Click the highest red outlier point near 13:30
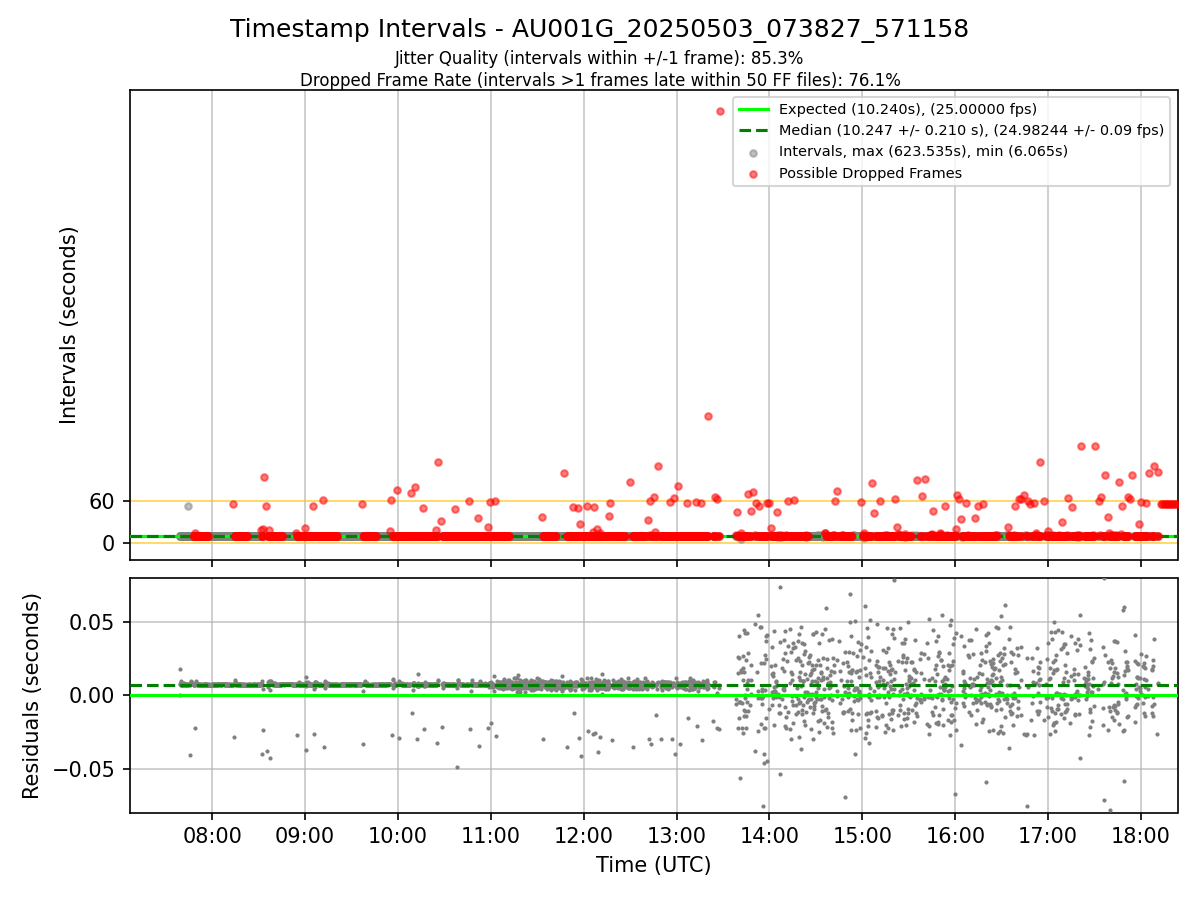The image size is (1200, 900). tap(720, 111)
